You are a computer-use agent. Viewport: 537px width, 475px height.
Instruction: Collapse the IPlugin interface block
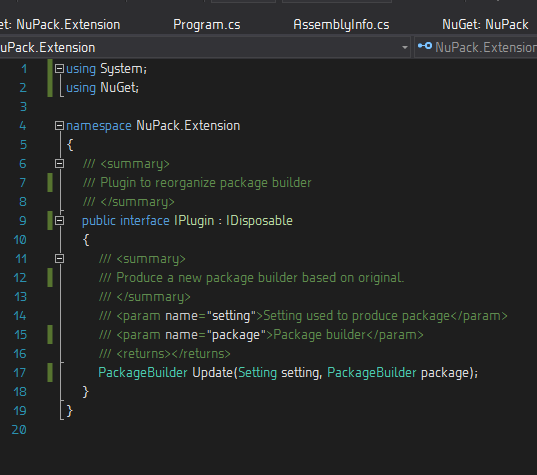coord(59,221)
